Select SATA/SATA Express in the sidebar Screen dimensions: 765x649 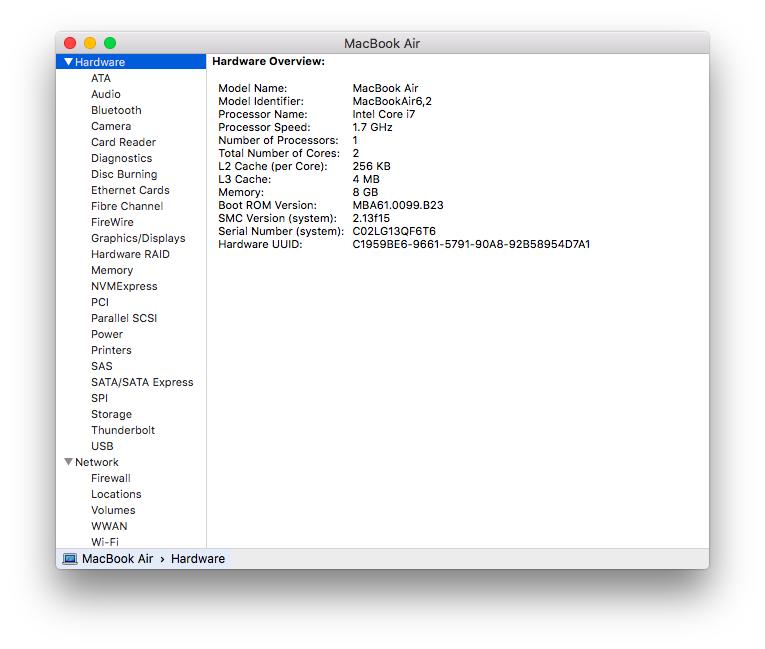142,382
